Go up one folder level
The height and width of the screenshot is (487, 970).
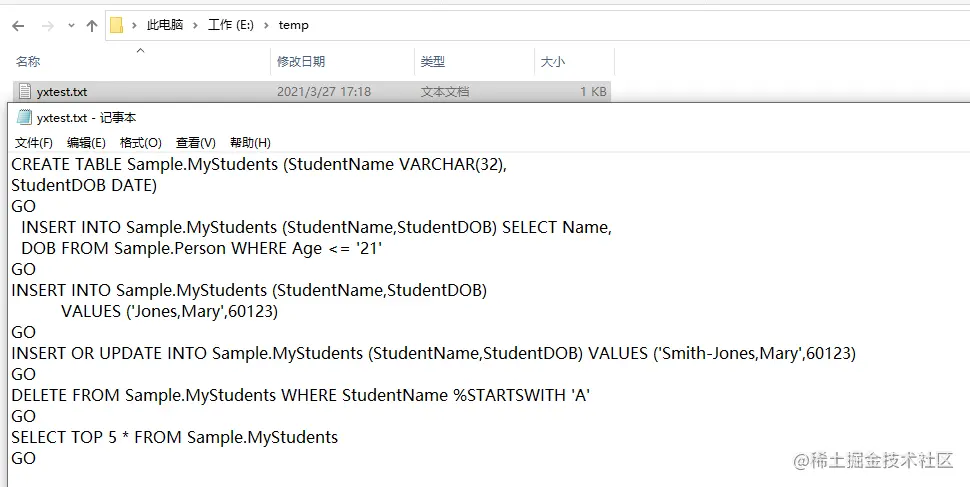[92, 25]
